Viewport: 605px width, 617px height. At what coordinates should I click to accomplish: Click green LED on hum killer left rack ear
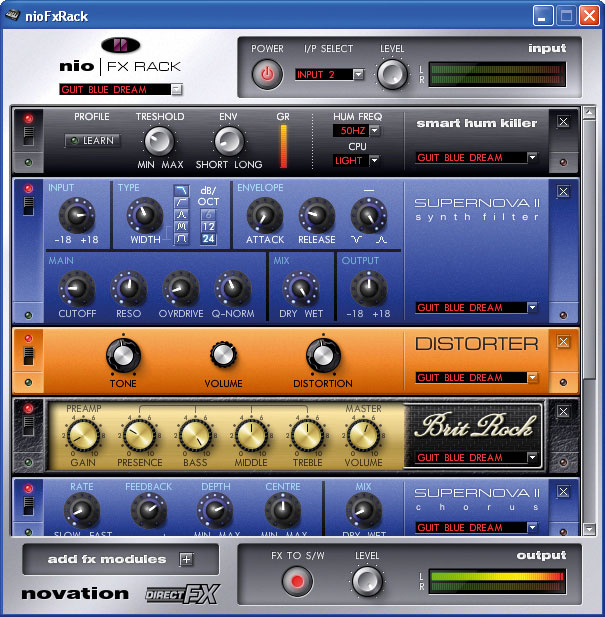click(28, 162)
